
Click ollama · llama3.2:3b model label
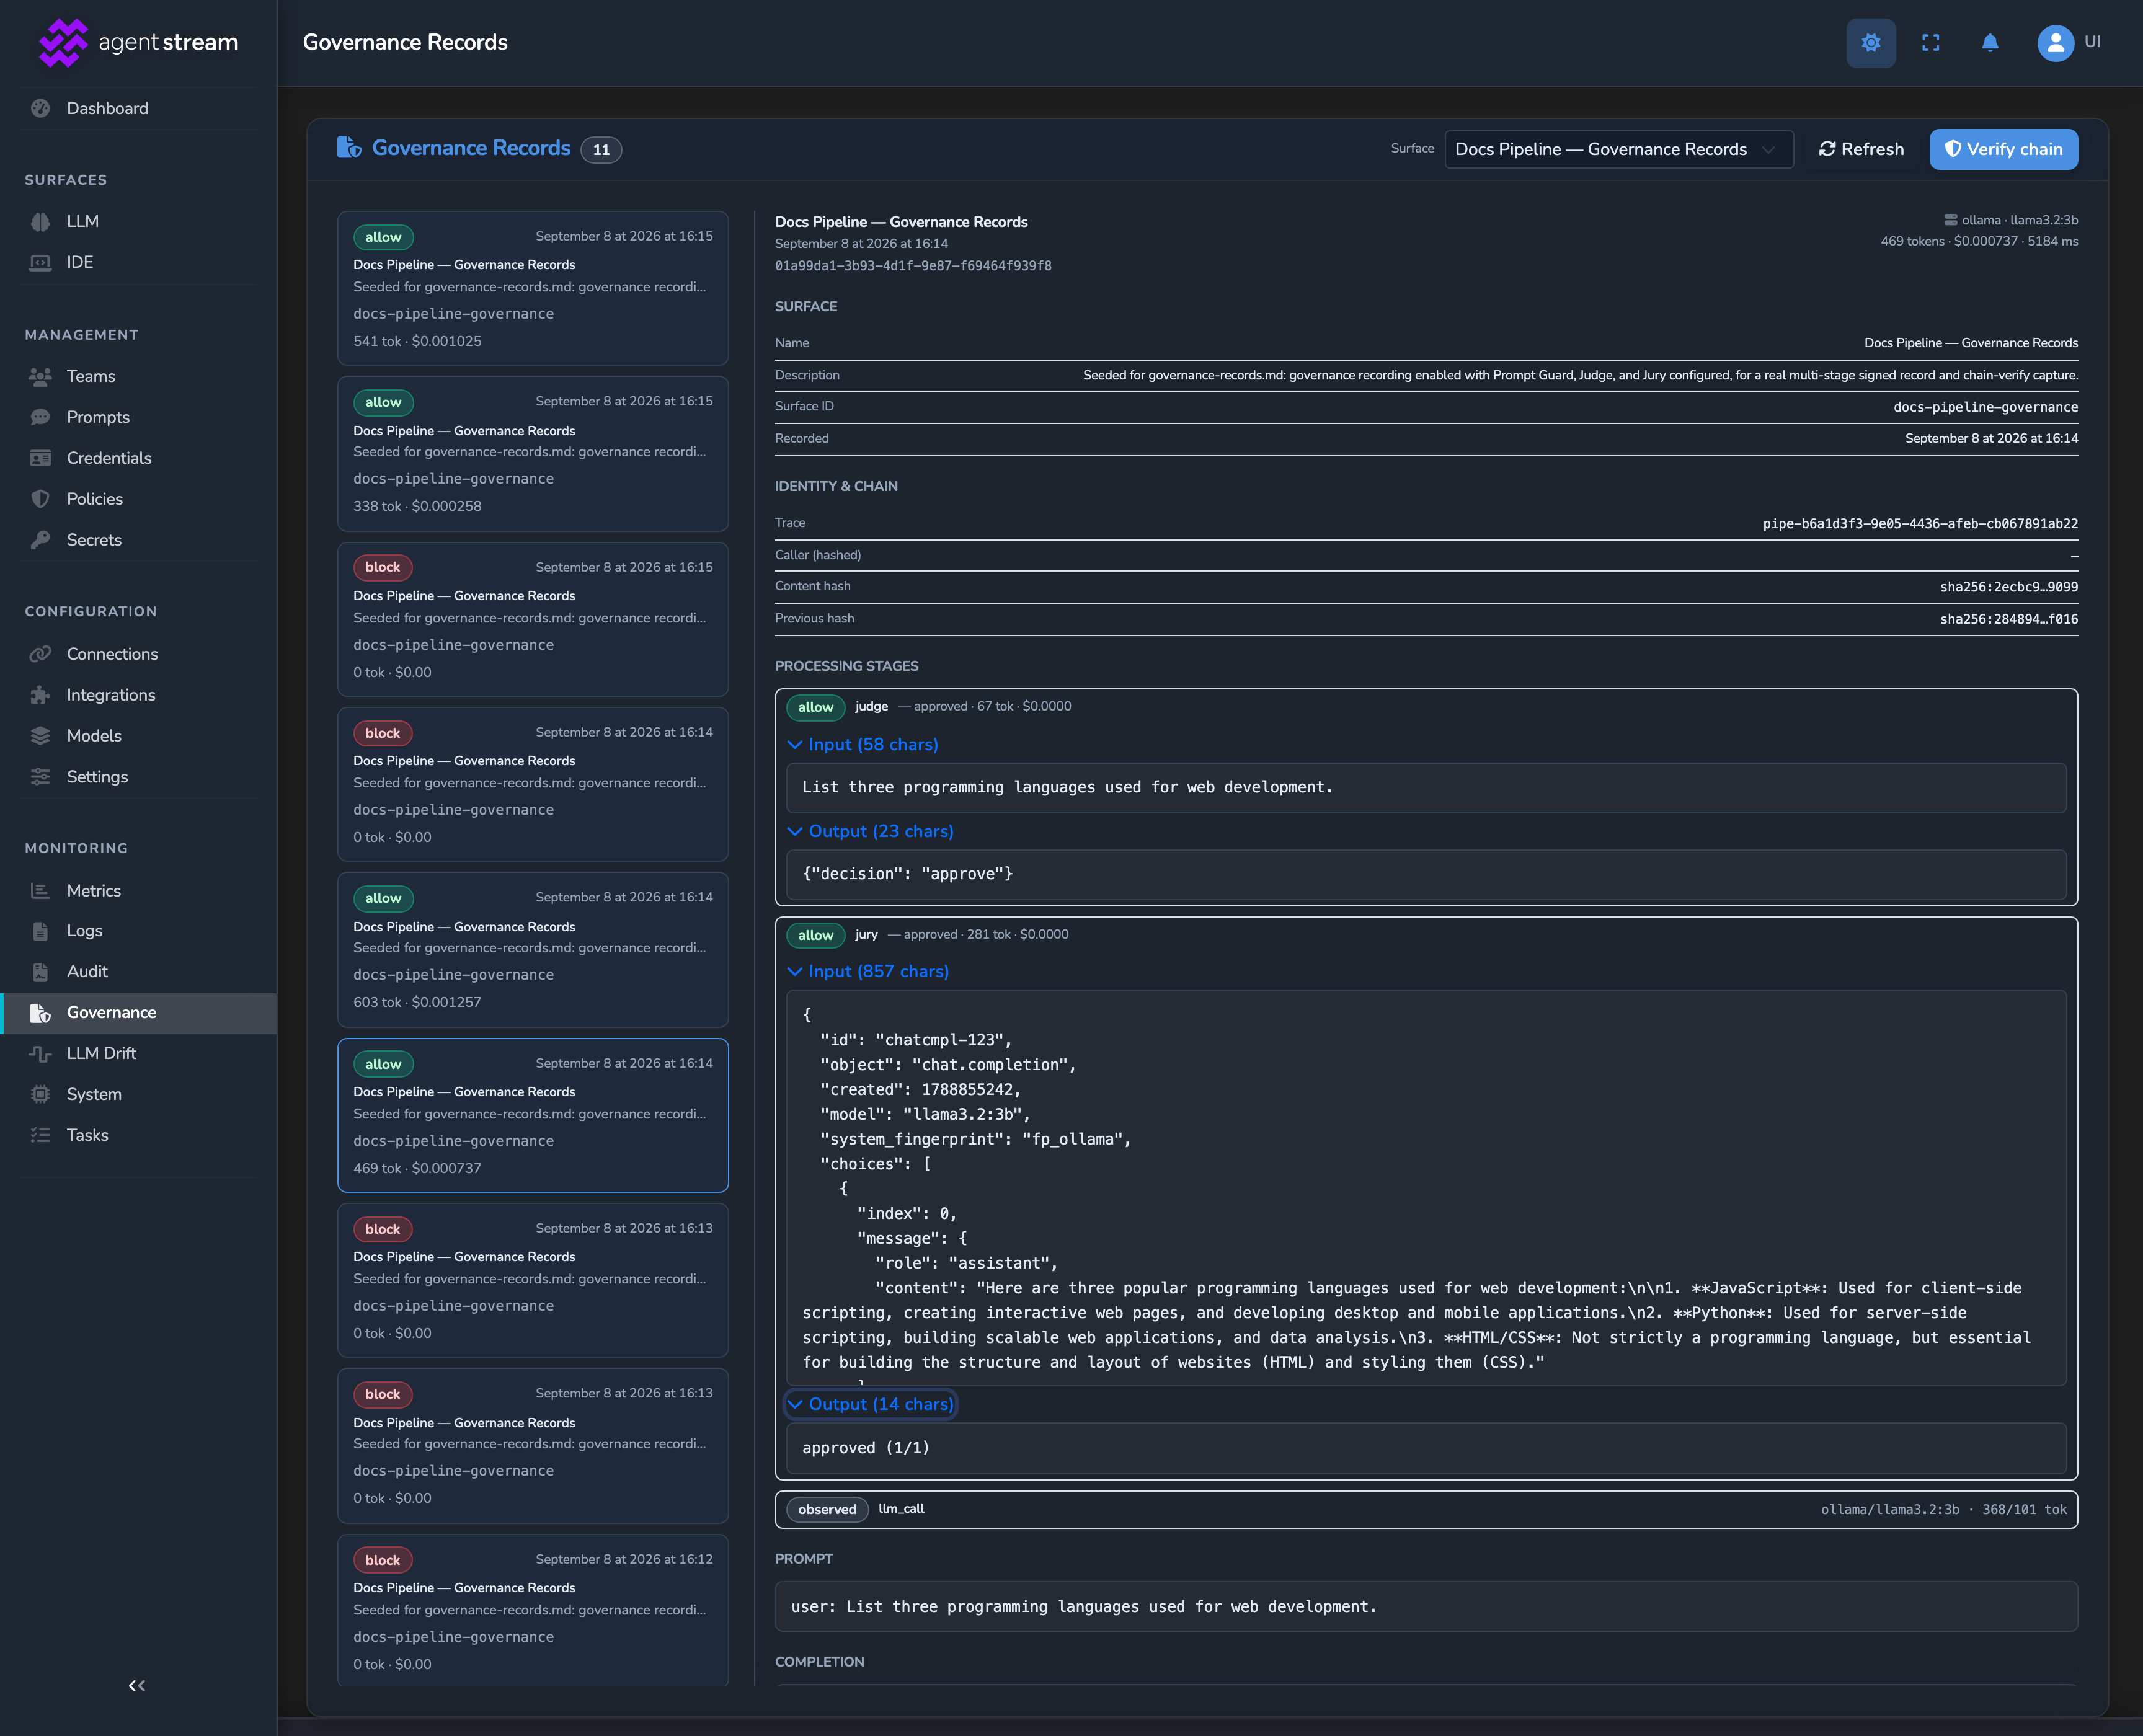(2019, 220)
